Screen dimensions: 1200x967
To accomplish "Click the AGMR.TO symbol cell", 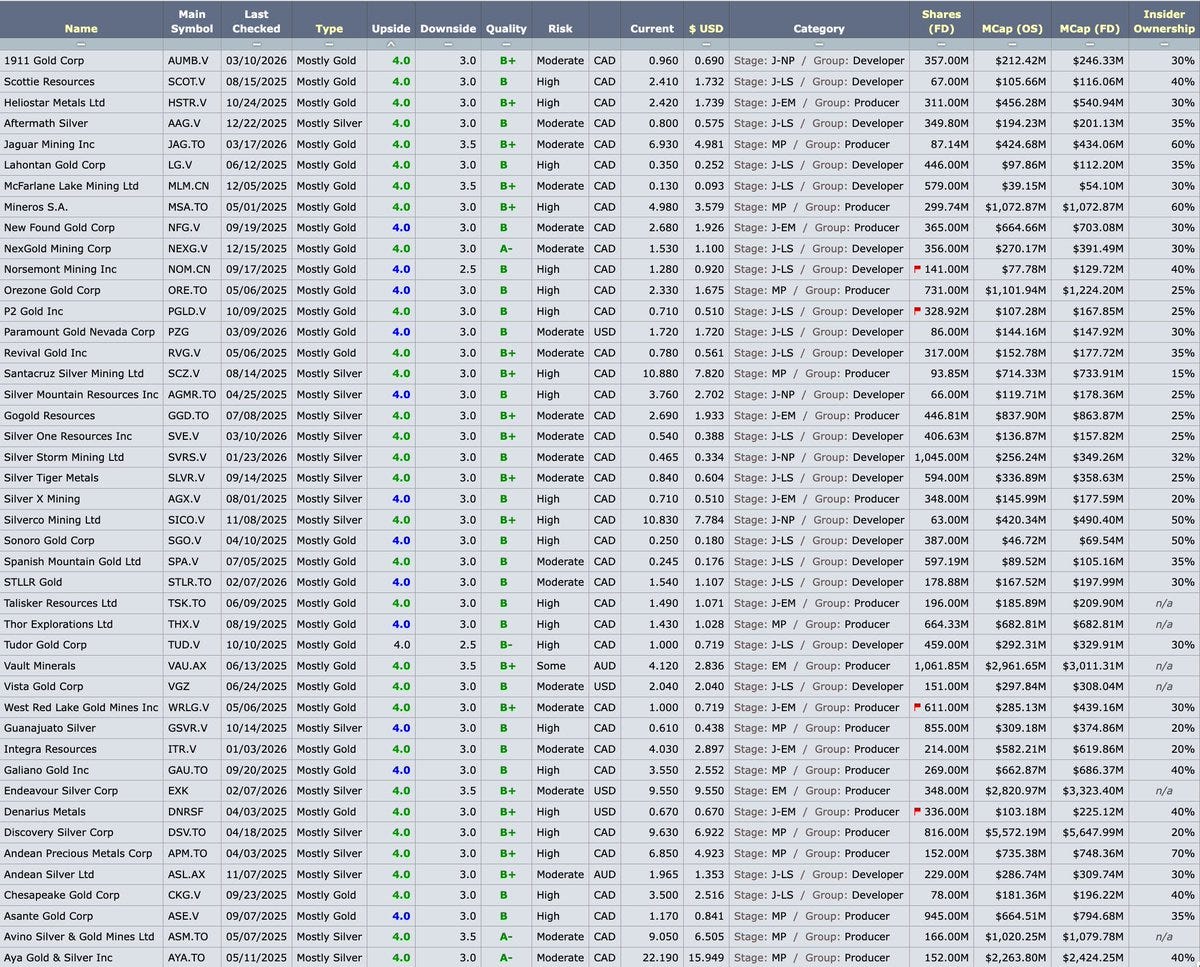I will (193, 394).
